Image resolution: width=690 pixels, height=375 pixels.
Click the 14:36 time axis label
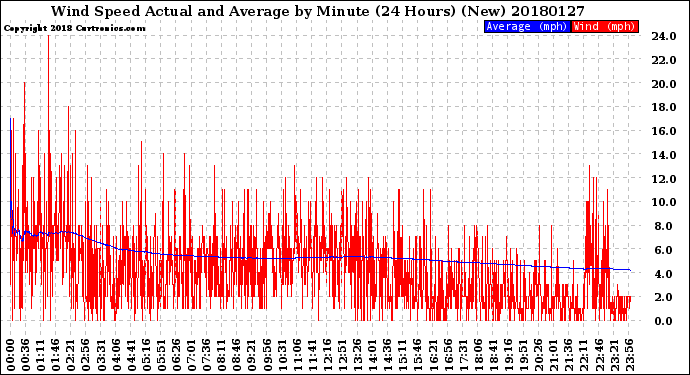point(388,355)
